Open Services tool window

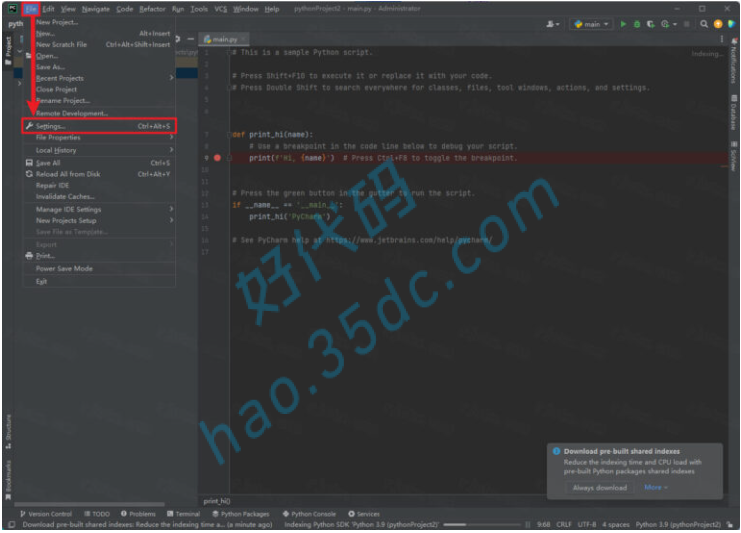(x=364, y=514)
